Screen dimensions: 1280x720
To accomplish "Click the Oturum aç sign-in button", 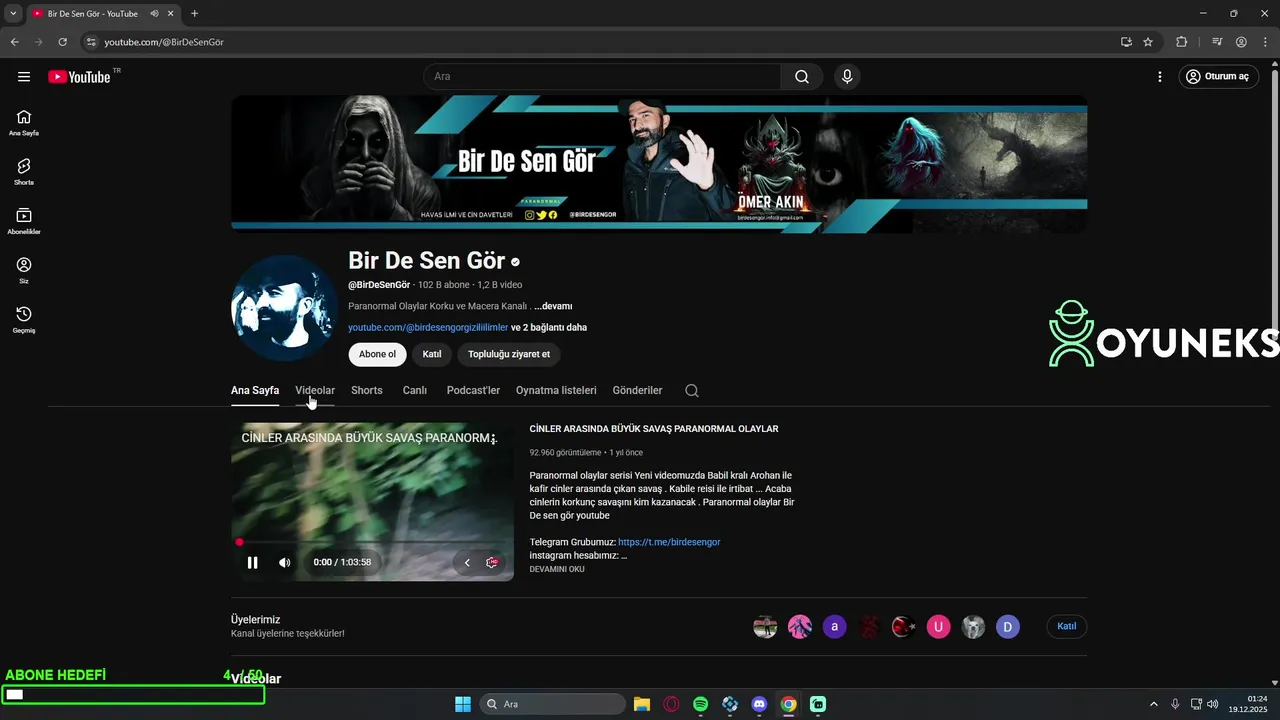I will click(1218, 77).
